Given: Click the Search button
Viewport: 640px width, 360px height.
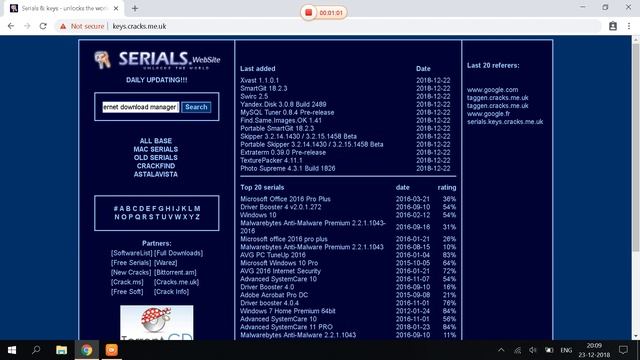Looking at the screenshot, I should pos(196,107).
